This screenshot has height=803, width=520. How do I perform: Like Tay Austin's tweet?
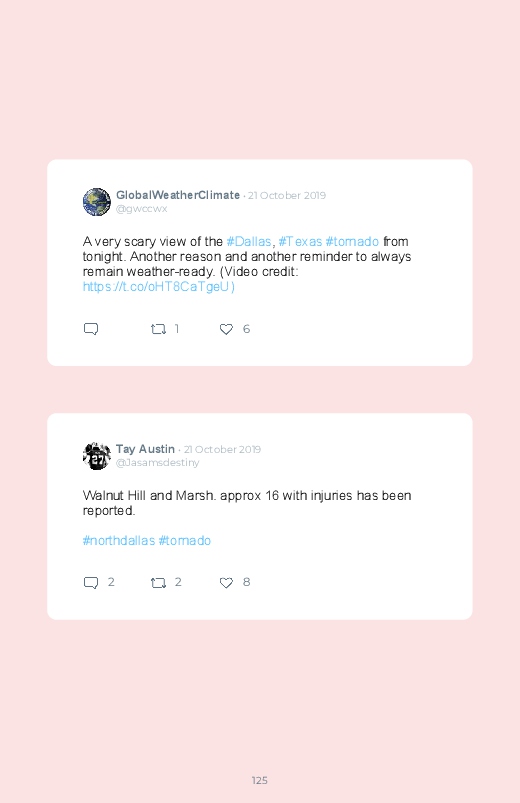[226, 582]
